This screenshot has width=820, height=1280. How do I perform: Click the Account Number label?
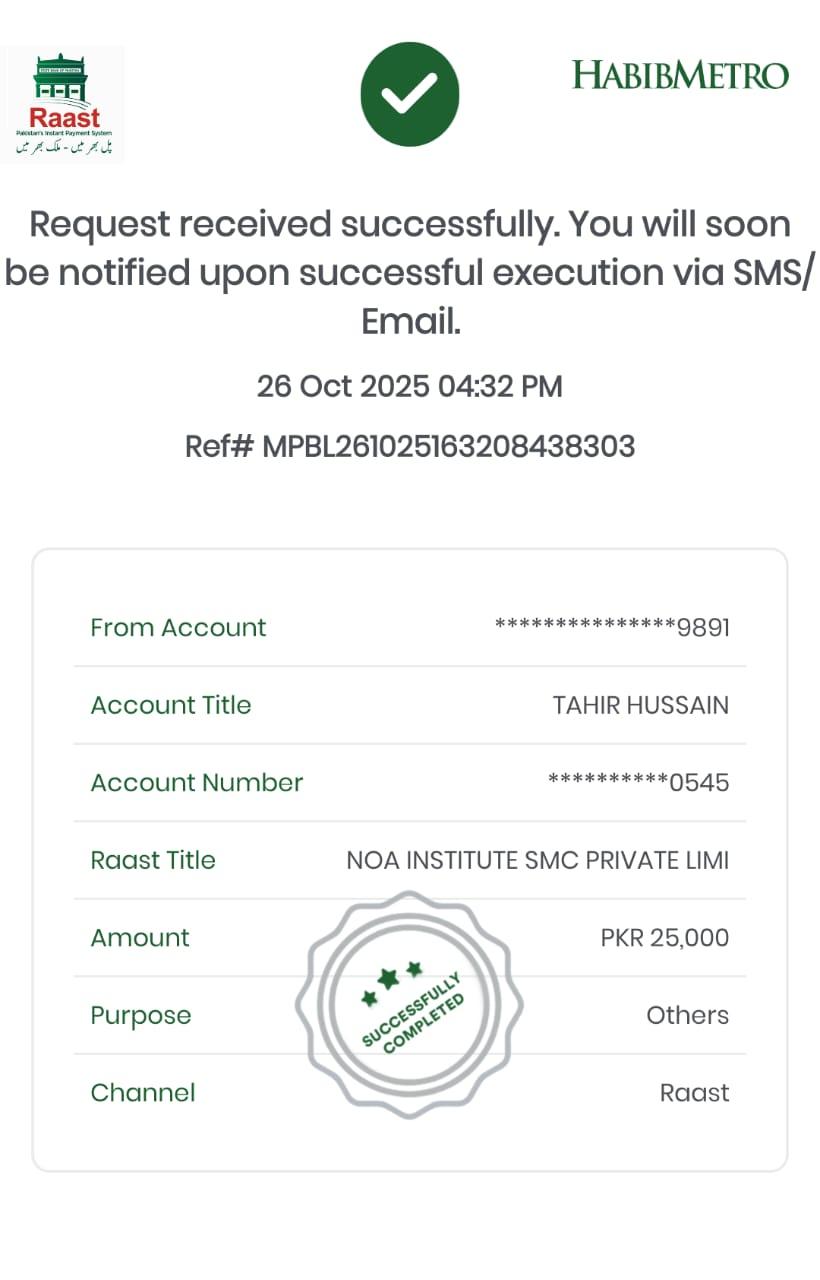tap(197, 783)
